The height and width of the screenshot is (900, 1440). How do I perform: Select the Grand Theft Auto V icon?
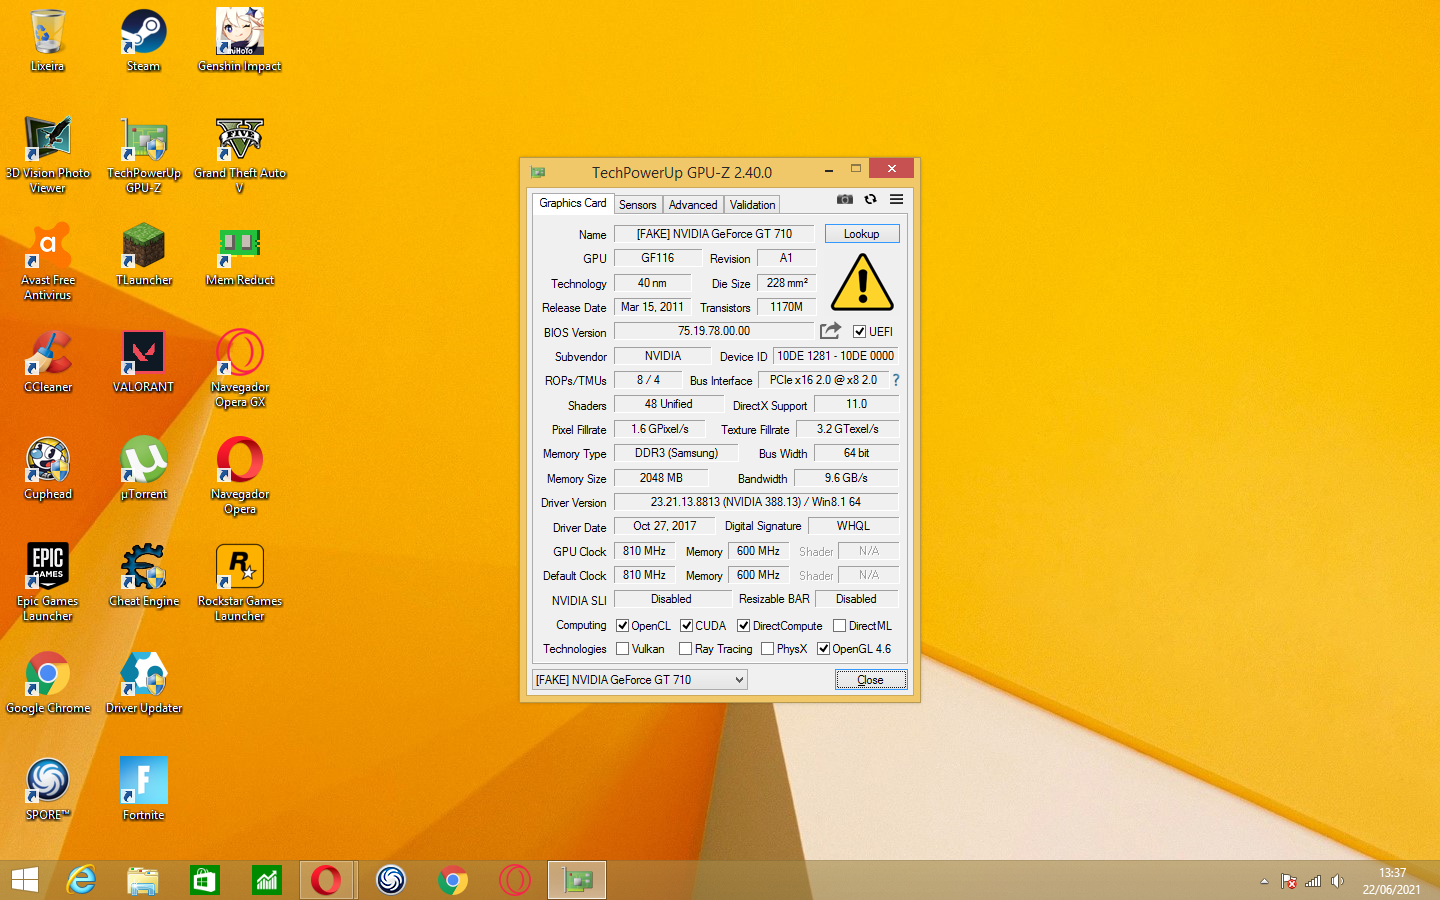click(240, 155)
